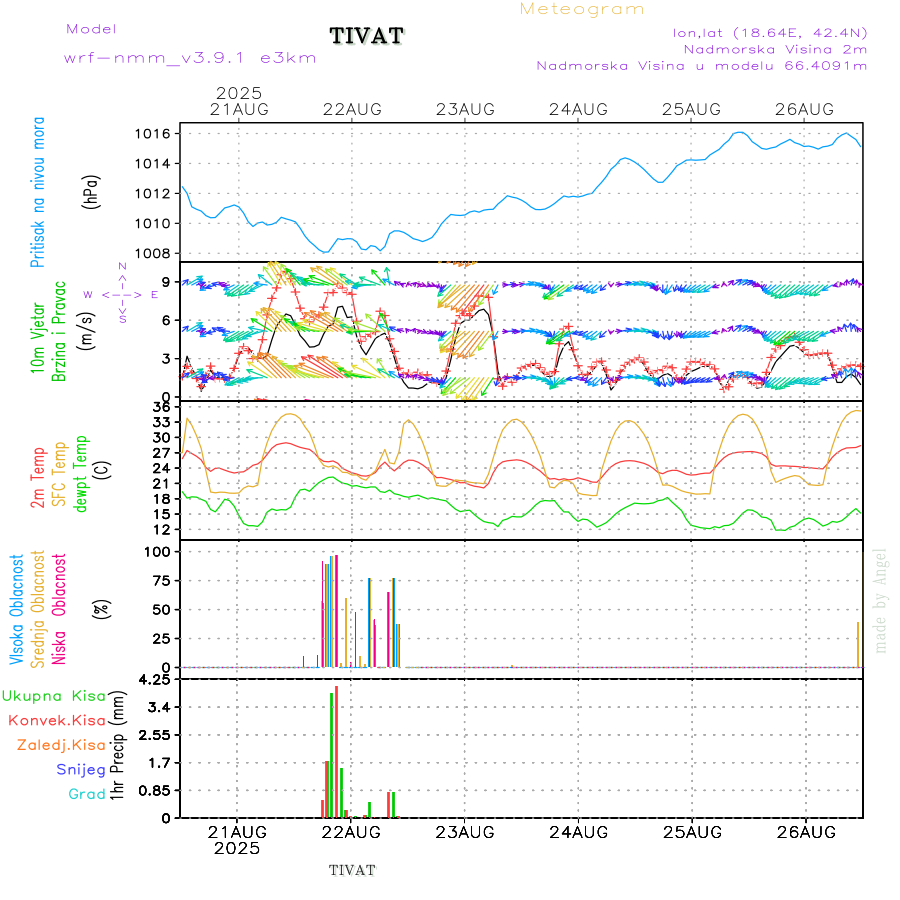This screenshot has width=900, height=900.
Task: Click the lon,lat coordinates text
Action: pos(771,32)
